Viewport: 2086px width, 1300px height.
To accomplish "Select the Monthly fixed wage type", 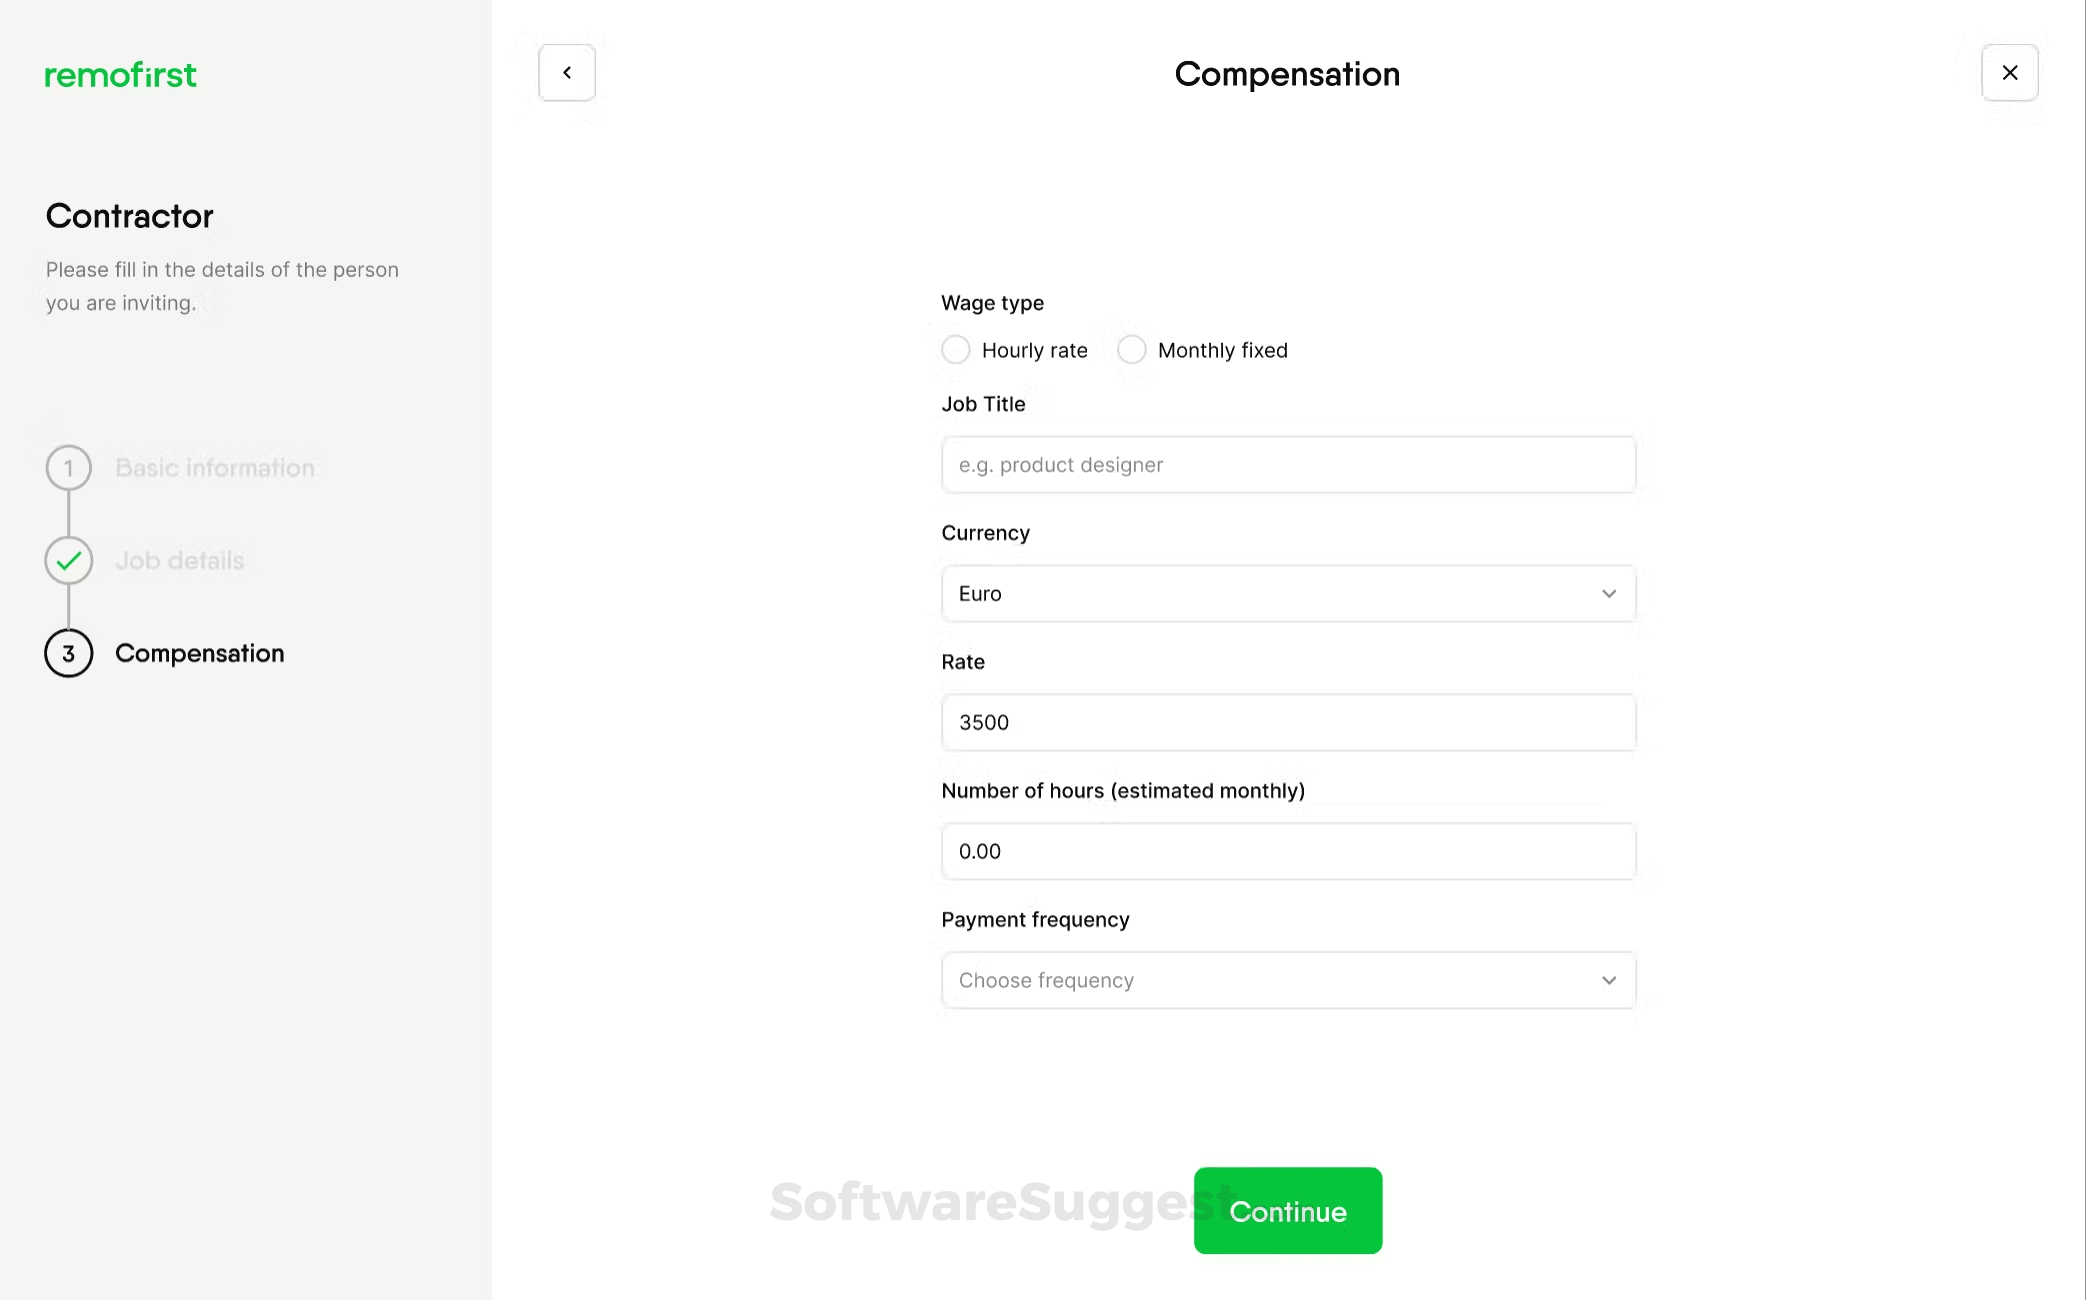I will 1131,349.
